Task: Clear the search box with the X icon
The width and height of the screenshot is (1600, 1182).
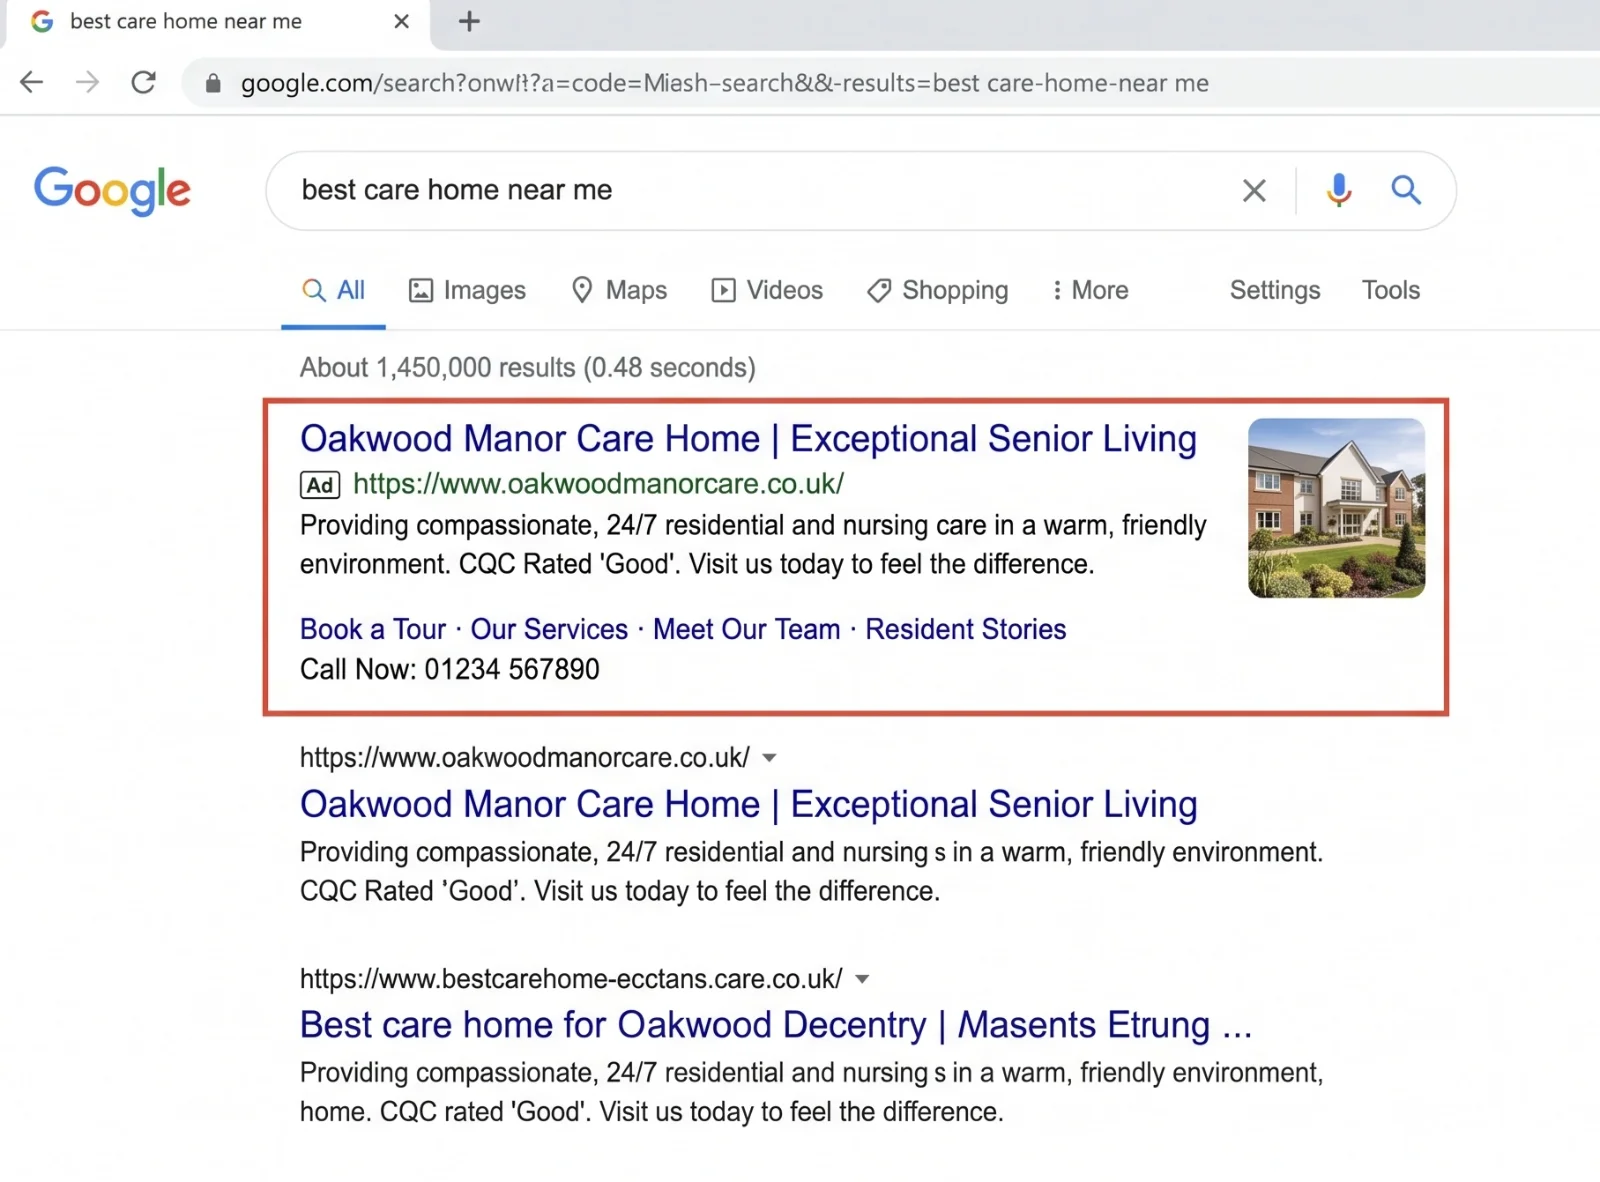Action: pyautogui.click(x=1254, y=190)
